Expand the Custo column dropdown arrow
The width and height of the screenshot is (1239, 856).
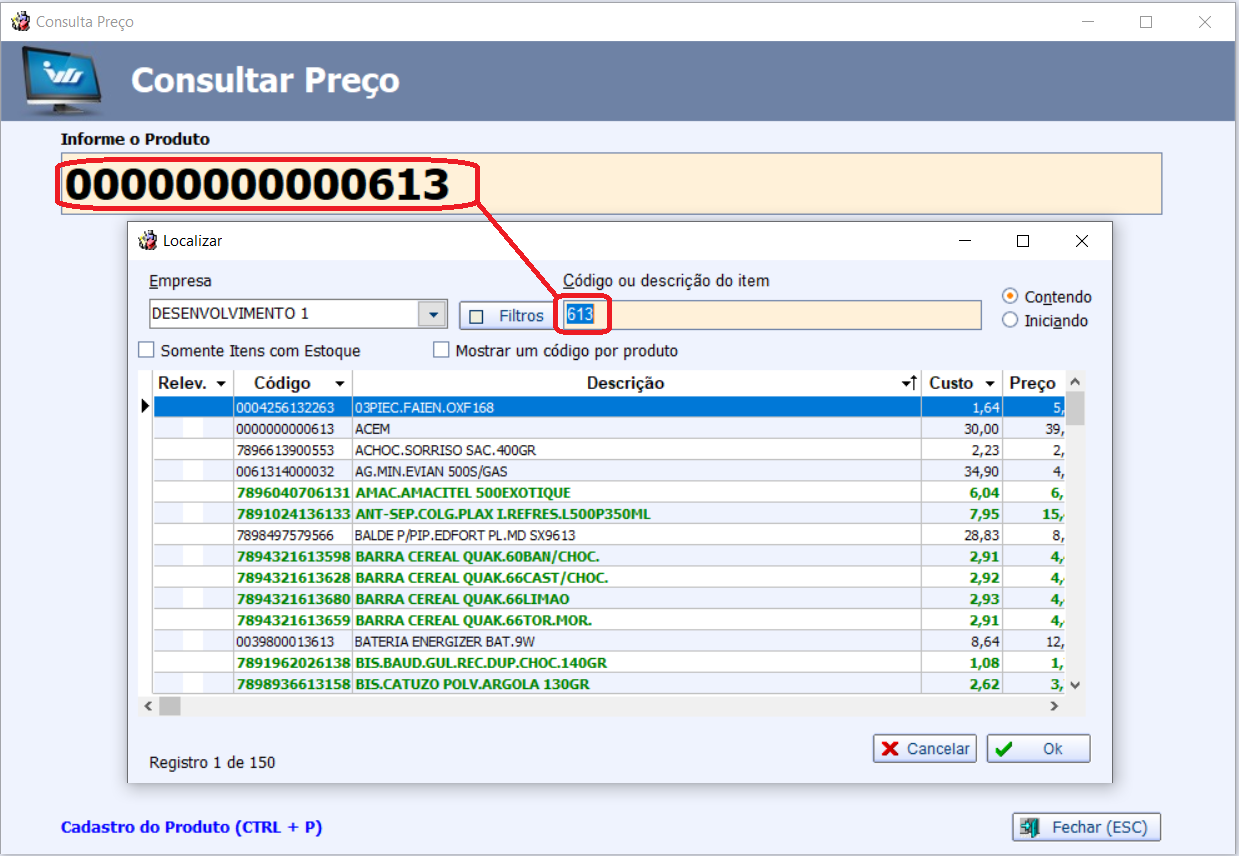(x=989, y=384)
